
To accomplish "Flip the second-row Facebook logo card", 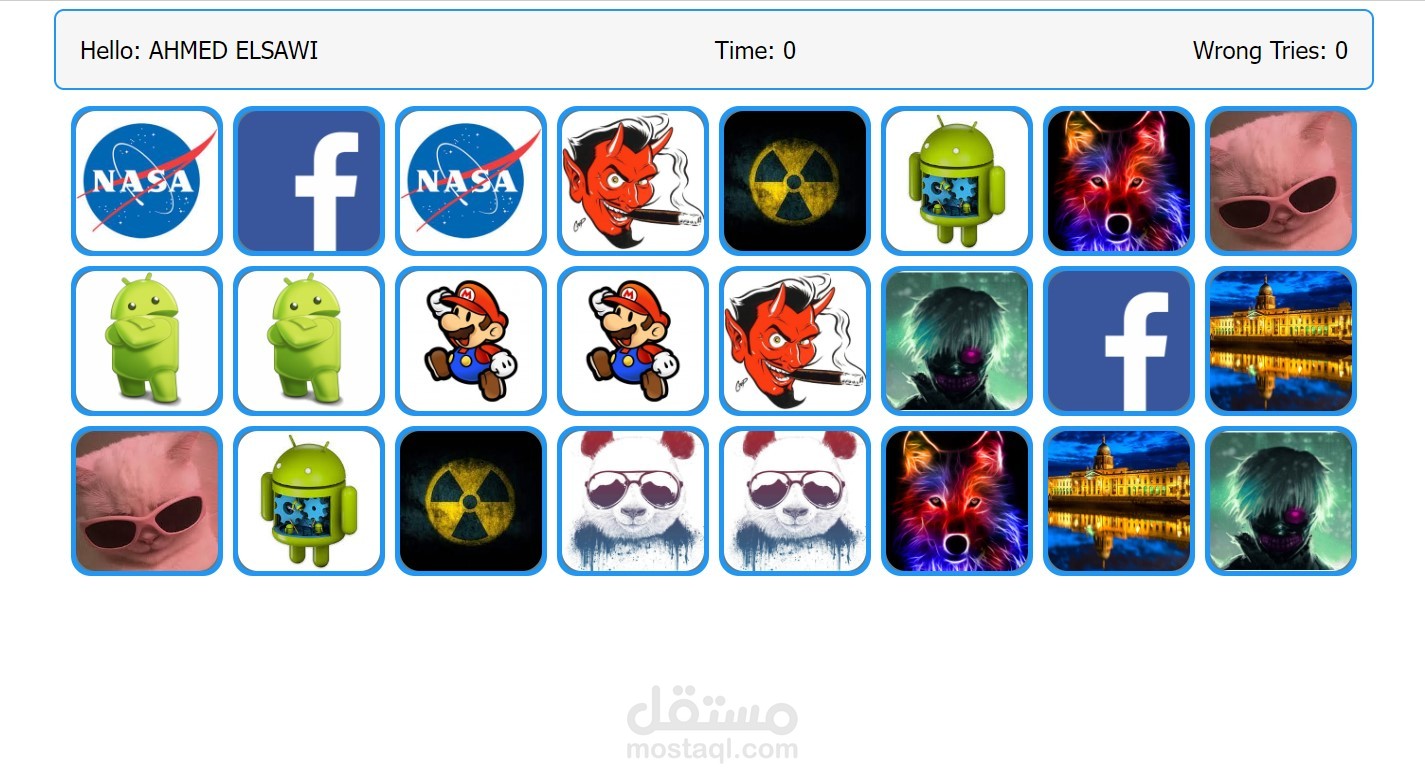I will tap(1119, 341).
